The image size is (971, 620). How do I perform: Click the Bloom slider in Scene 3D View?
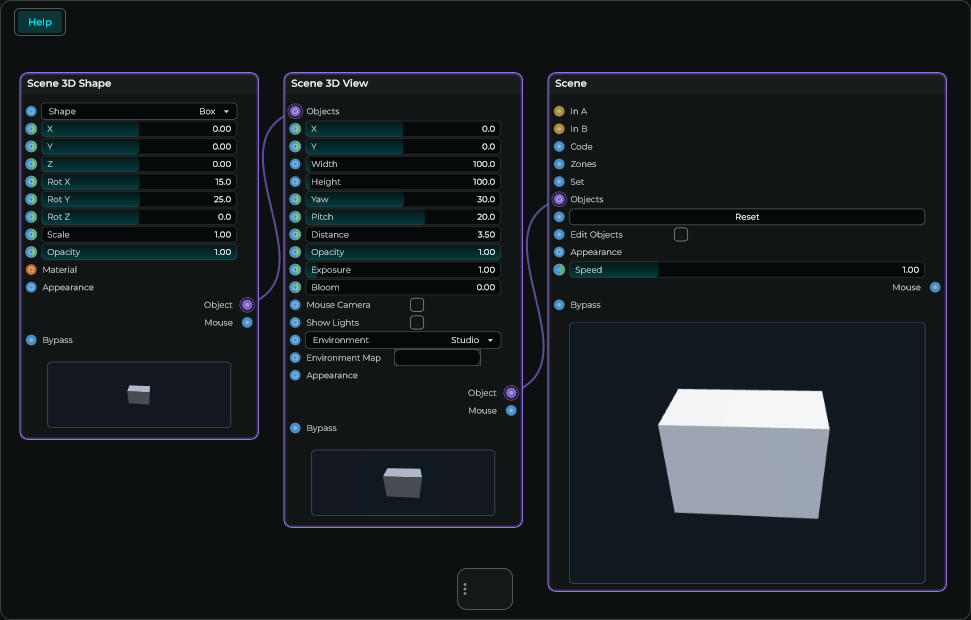pos(403,287)
